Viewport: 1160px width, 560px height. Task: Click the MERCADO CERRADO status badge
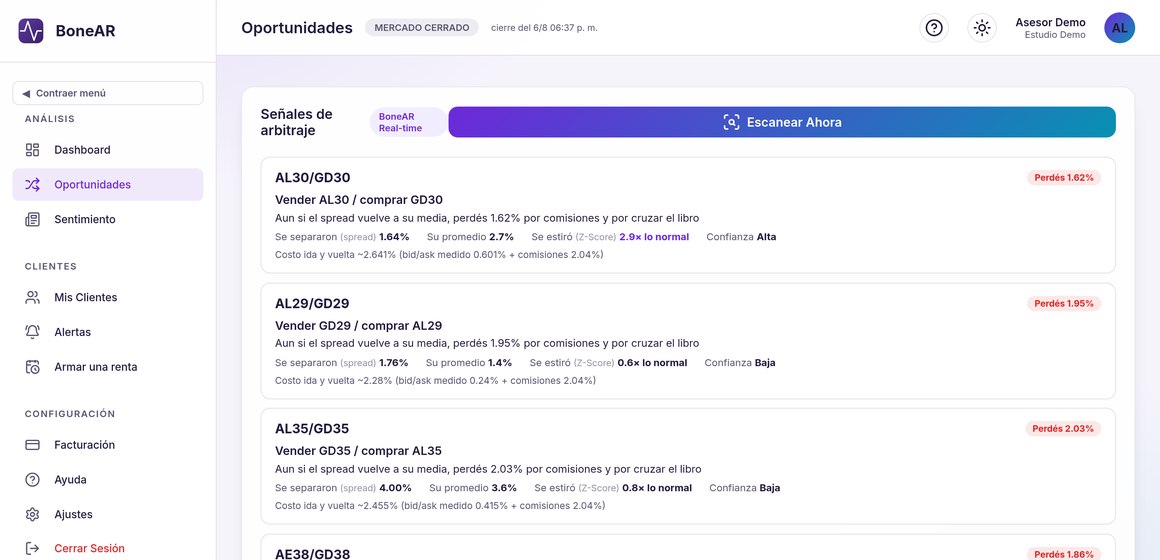[422, 28]
